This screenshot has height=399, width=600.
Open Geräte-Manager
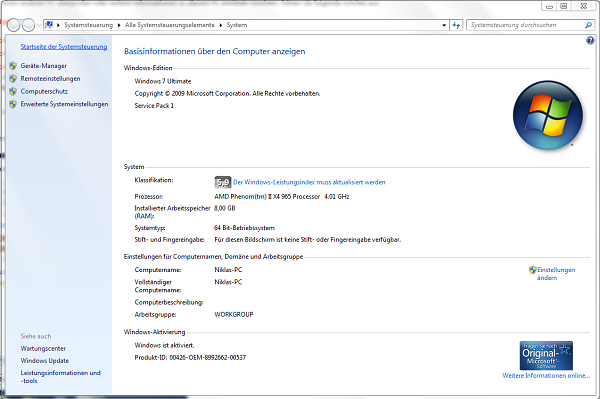click(x=44, y=66)
